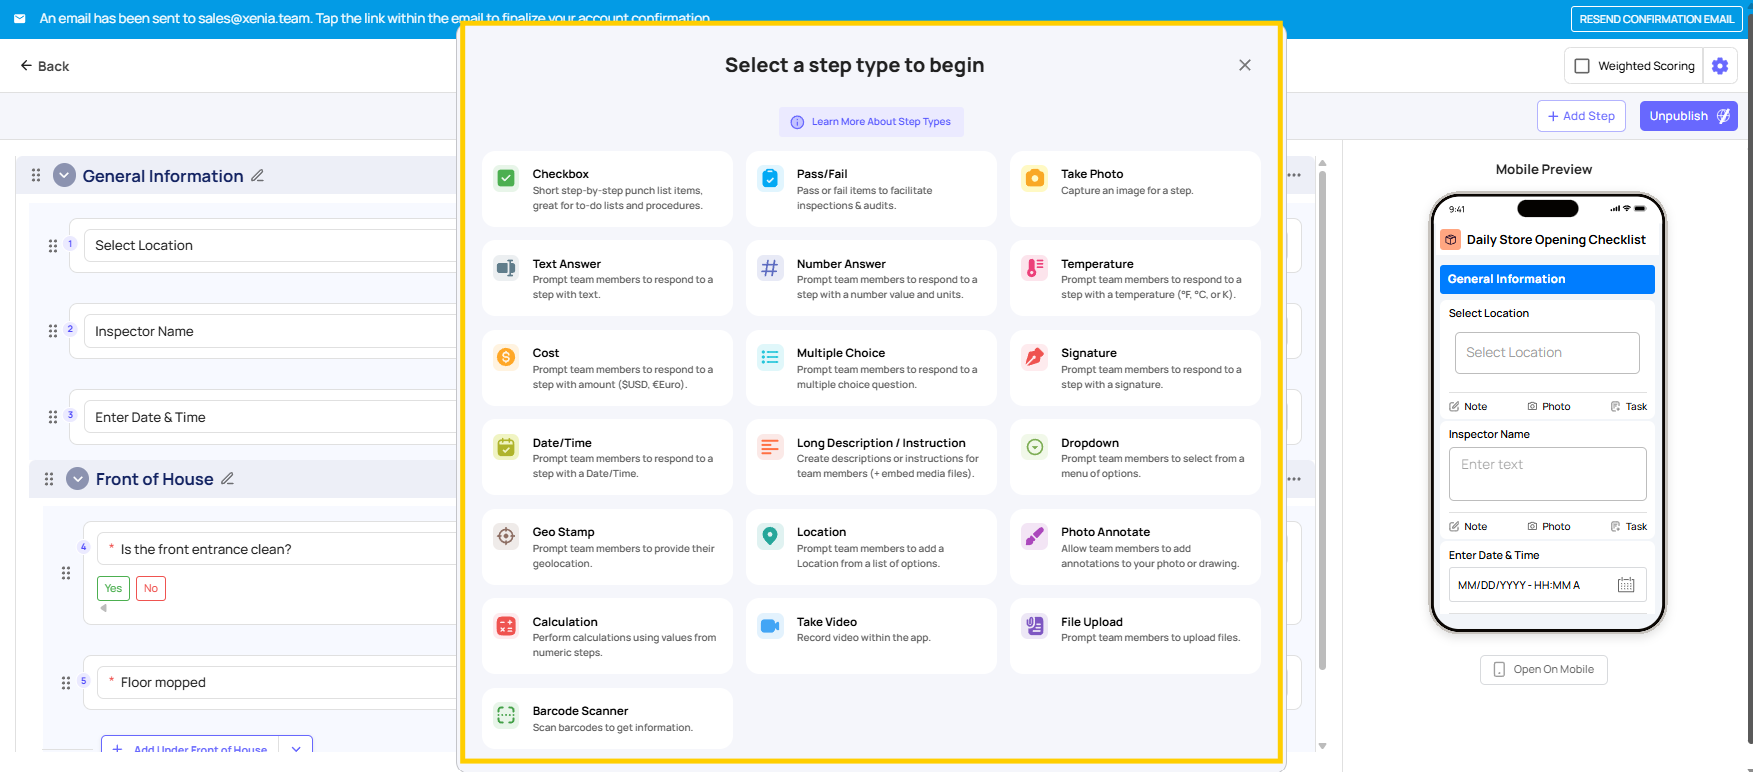Pick the Take Photo camera icon
This screenshot has width=1753, height=772.
[1035, 179]
